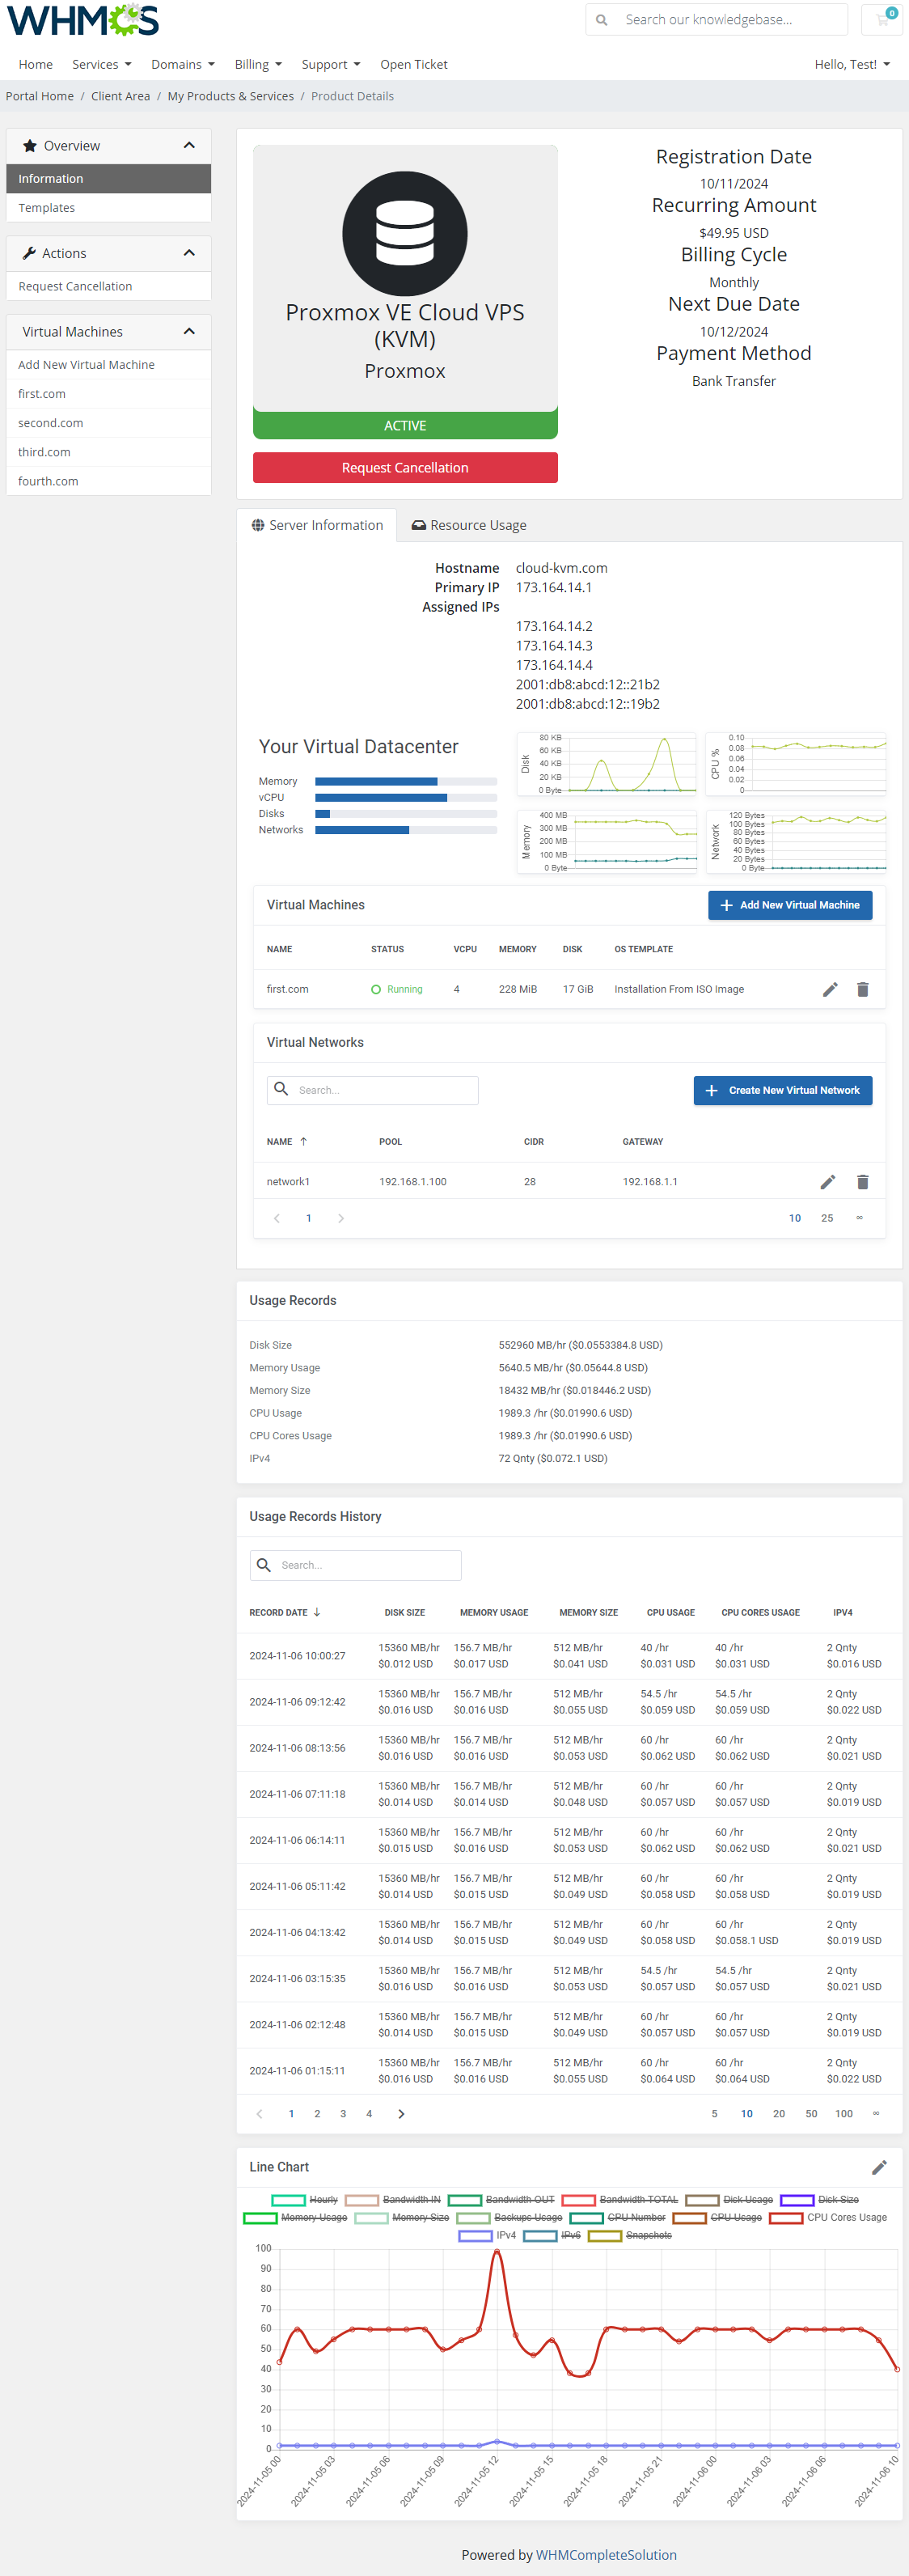Viewport: 909px width, 2576px height.
Task: Click the Disk usage mini graph
Action: [x=607, y=764]
